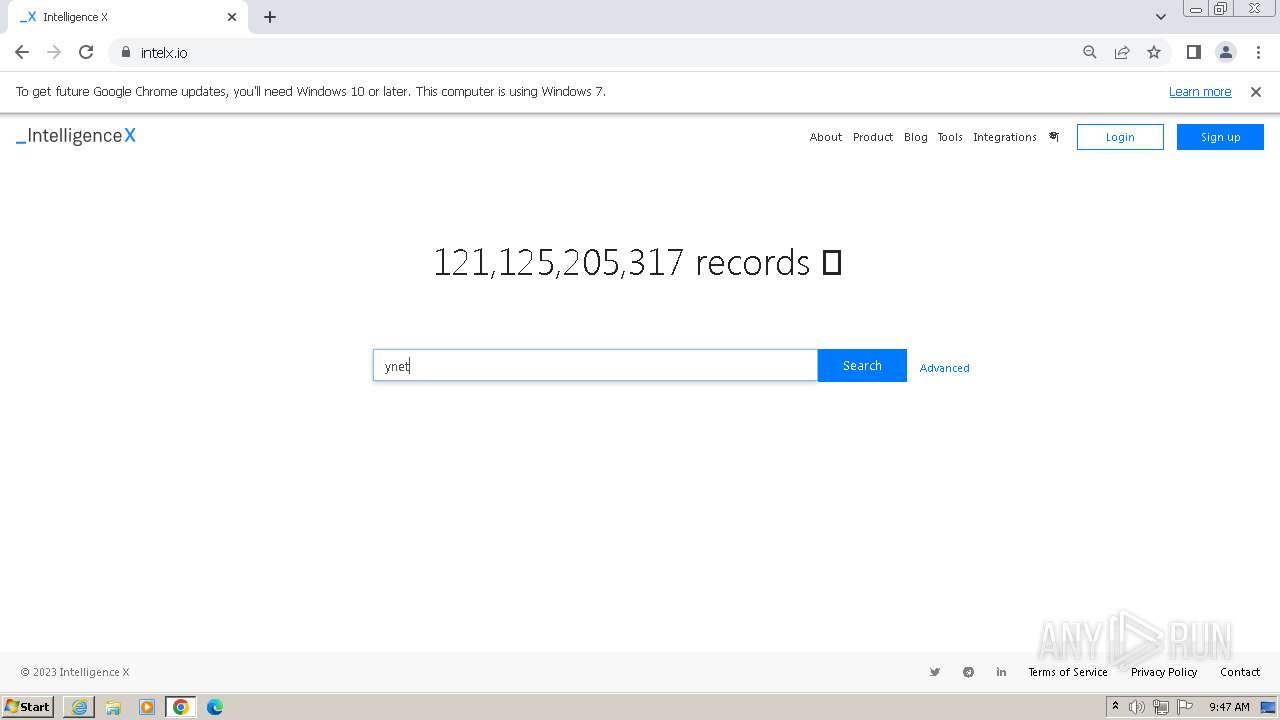The image size is (1280, 720).
Task: Open the LinkedIn icon in footer
Action: pyautogui.click(x=1001, y=672)
